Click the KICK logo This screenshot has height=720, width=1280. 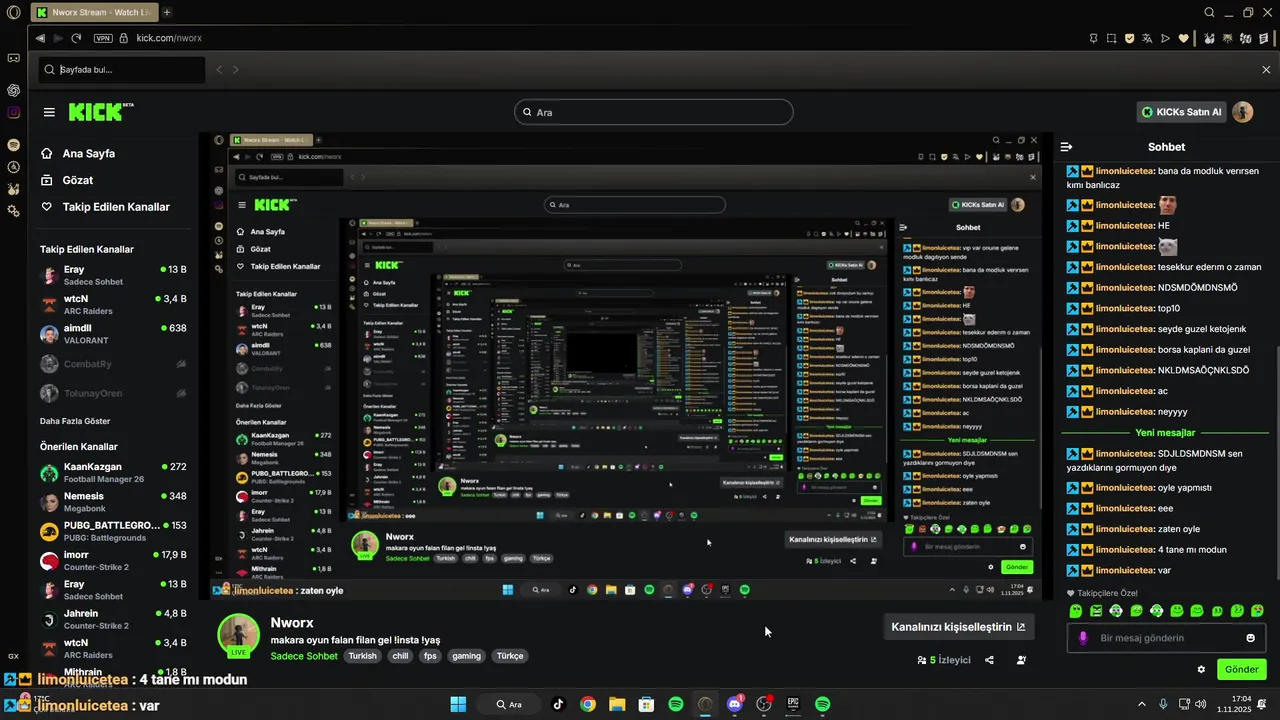coord(101,112)
